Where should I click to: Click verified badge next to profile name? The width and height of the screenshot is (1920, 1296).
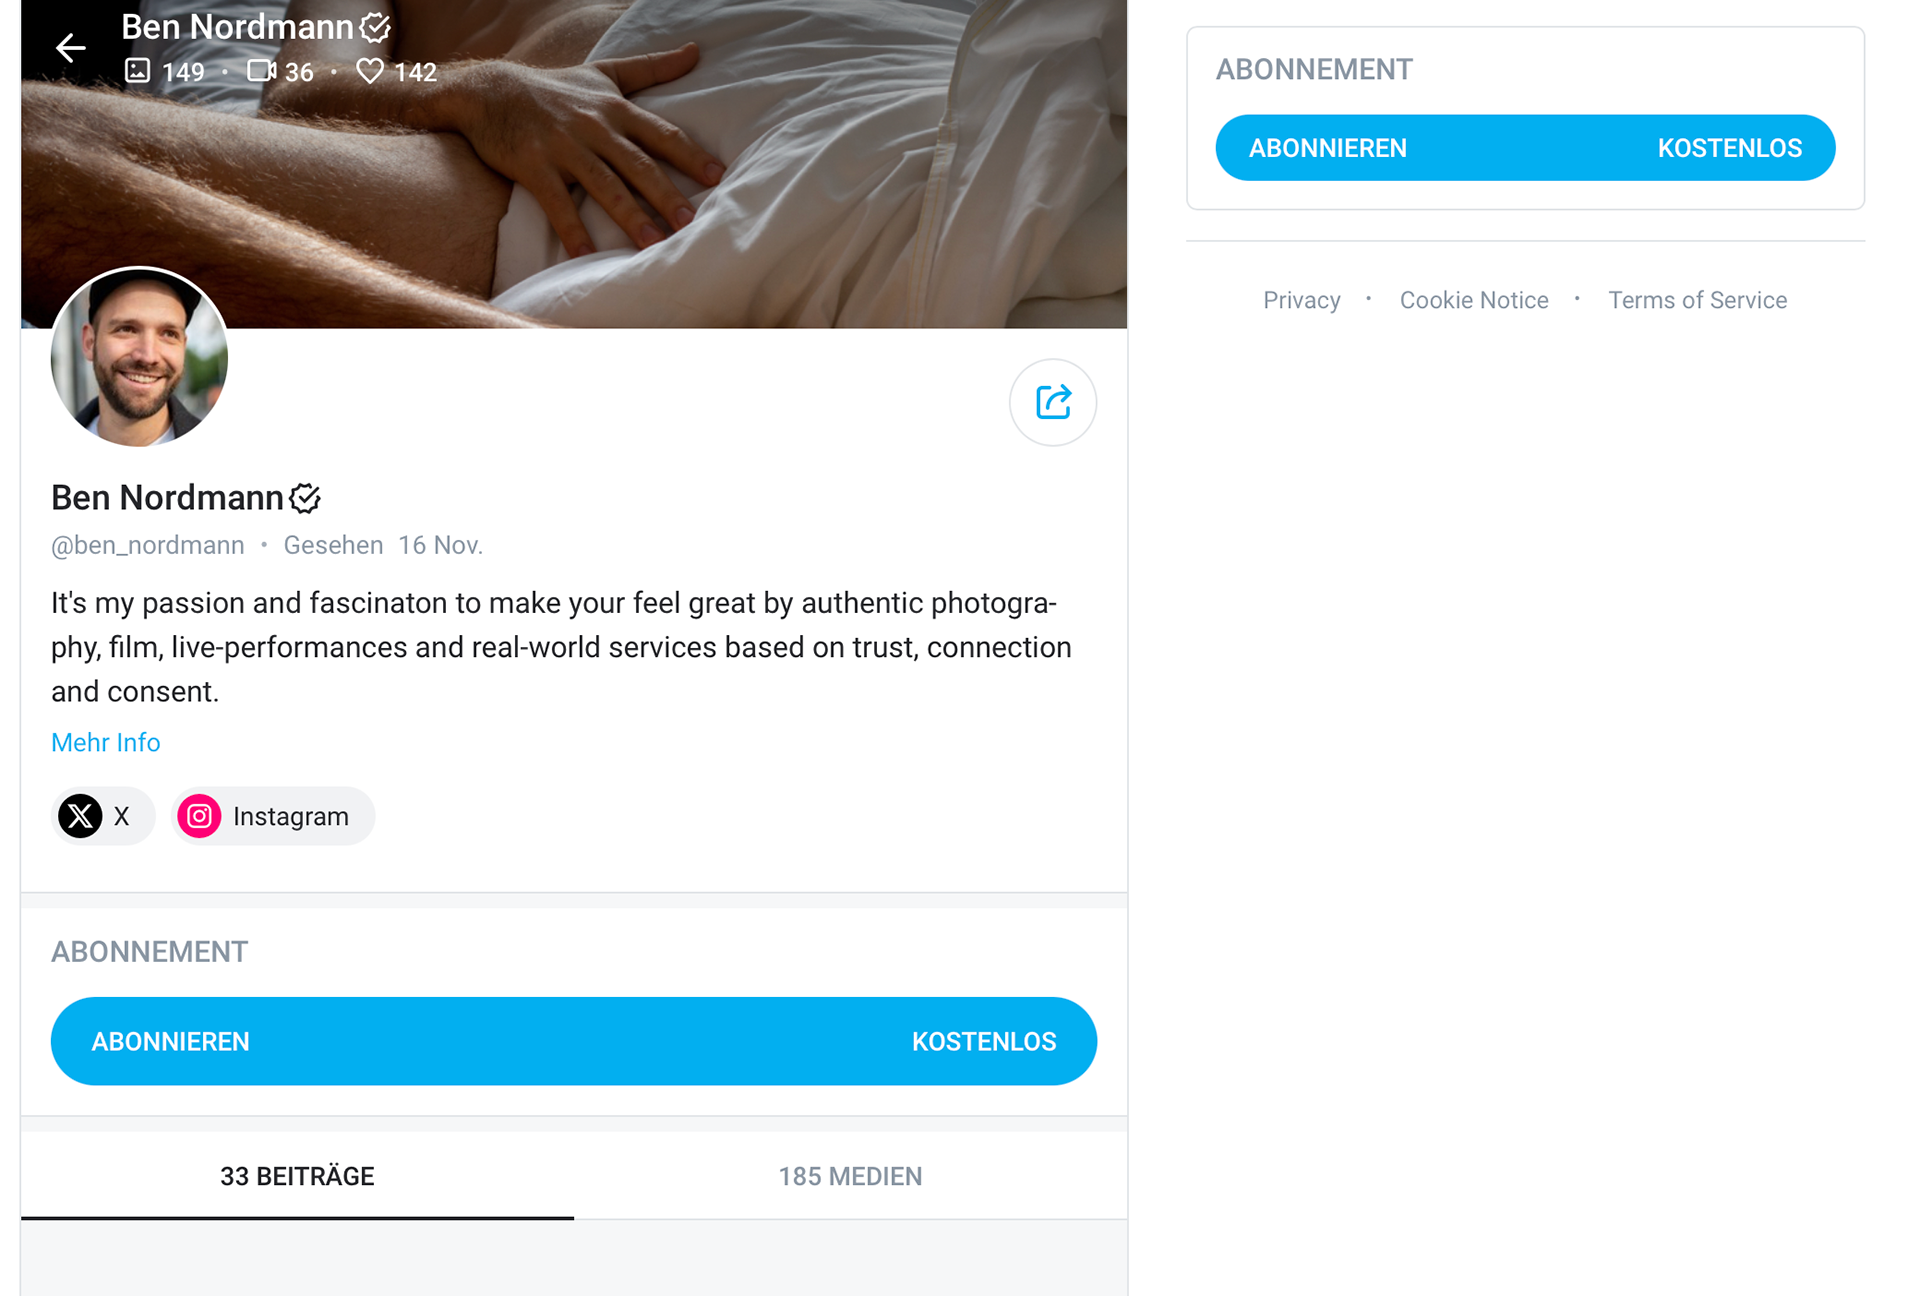pyautogui.click(x=305, y=498)
